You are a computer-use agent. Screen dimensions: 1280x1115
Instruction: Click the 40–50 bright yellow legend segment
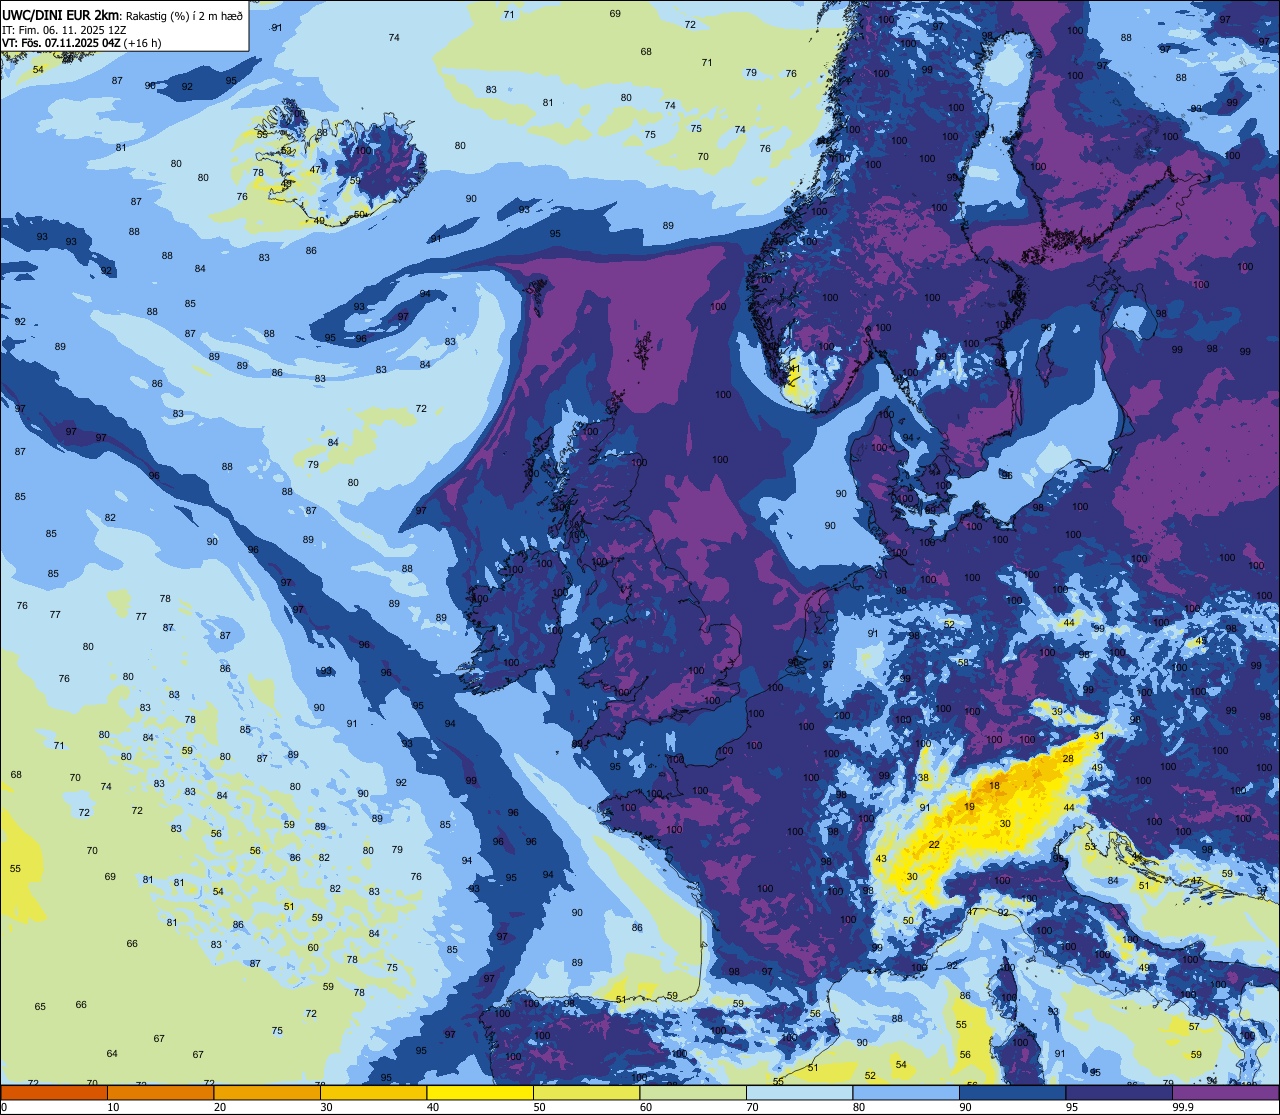(x=480, y=1093)
